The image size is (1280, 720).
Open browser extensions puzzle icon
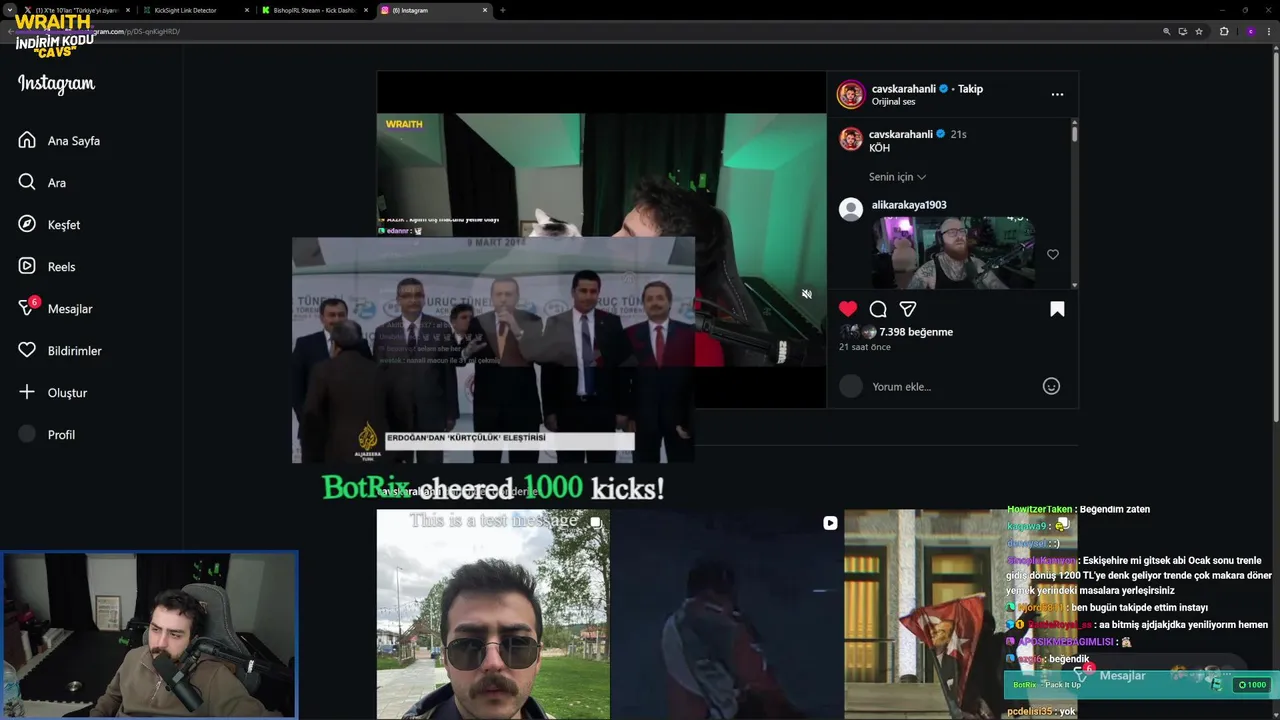click(x=1224, y=31)
